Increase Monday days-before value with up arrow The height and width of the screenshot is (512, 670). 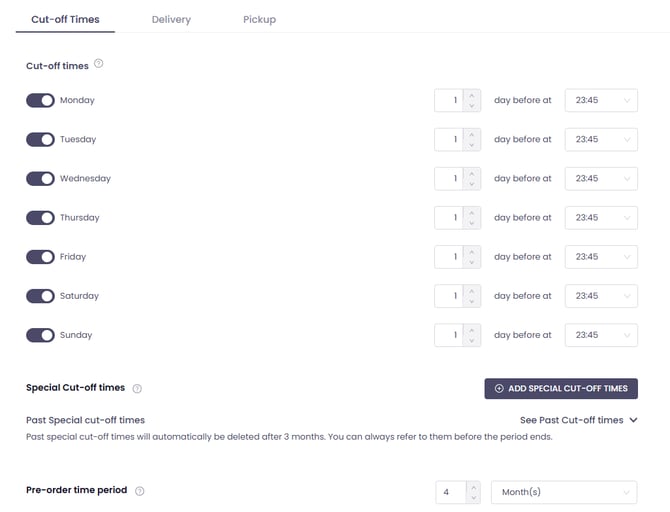coord(472,95)
